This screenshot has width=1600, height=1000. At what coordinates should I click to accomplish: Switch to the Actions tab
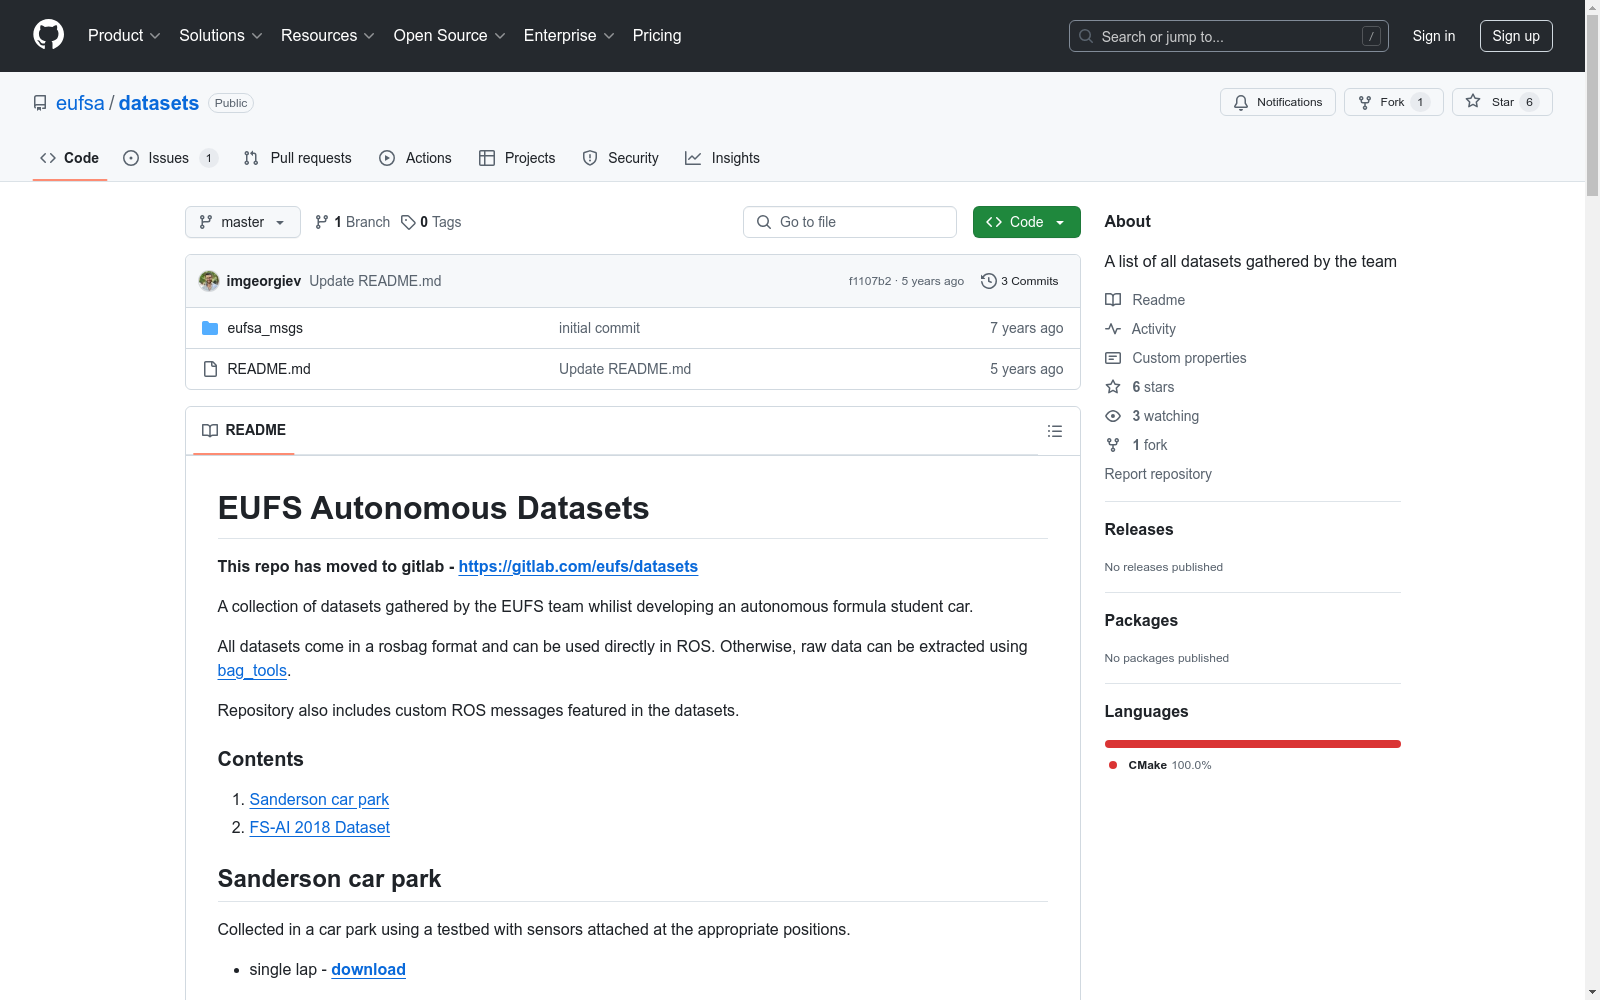tap(415, 158)
